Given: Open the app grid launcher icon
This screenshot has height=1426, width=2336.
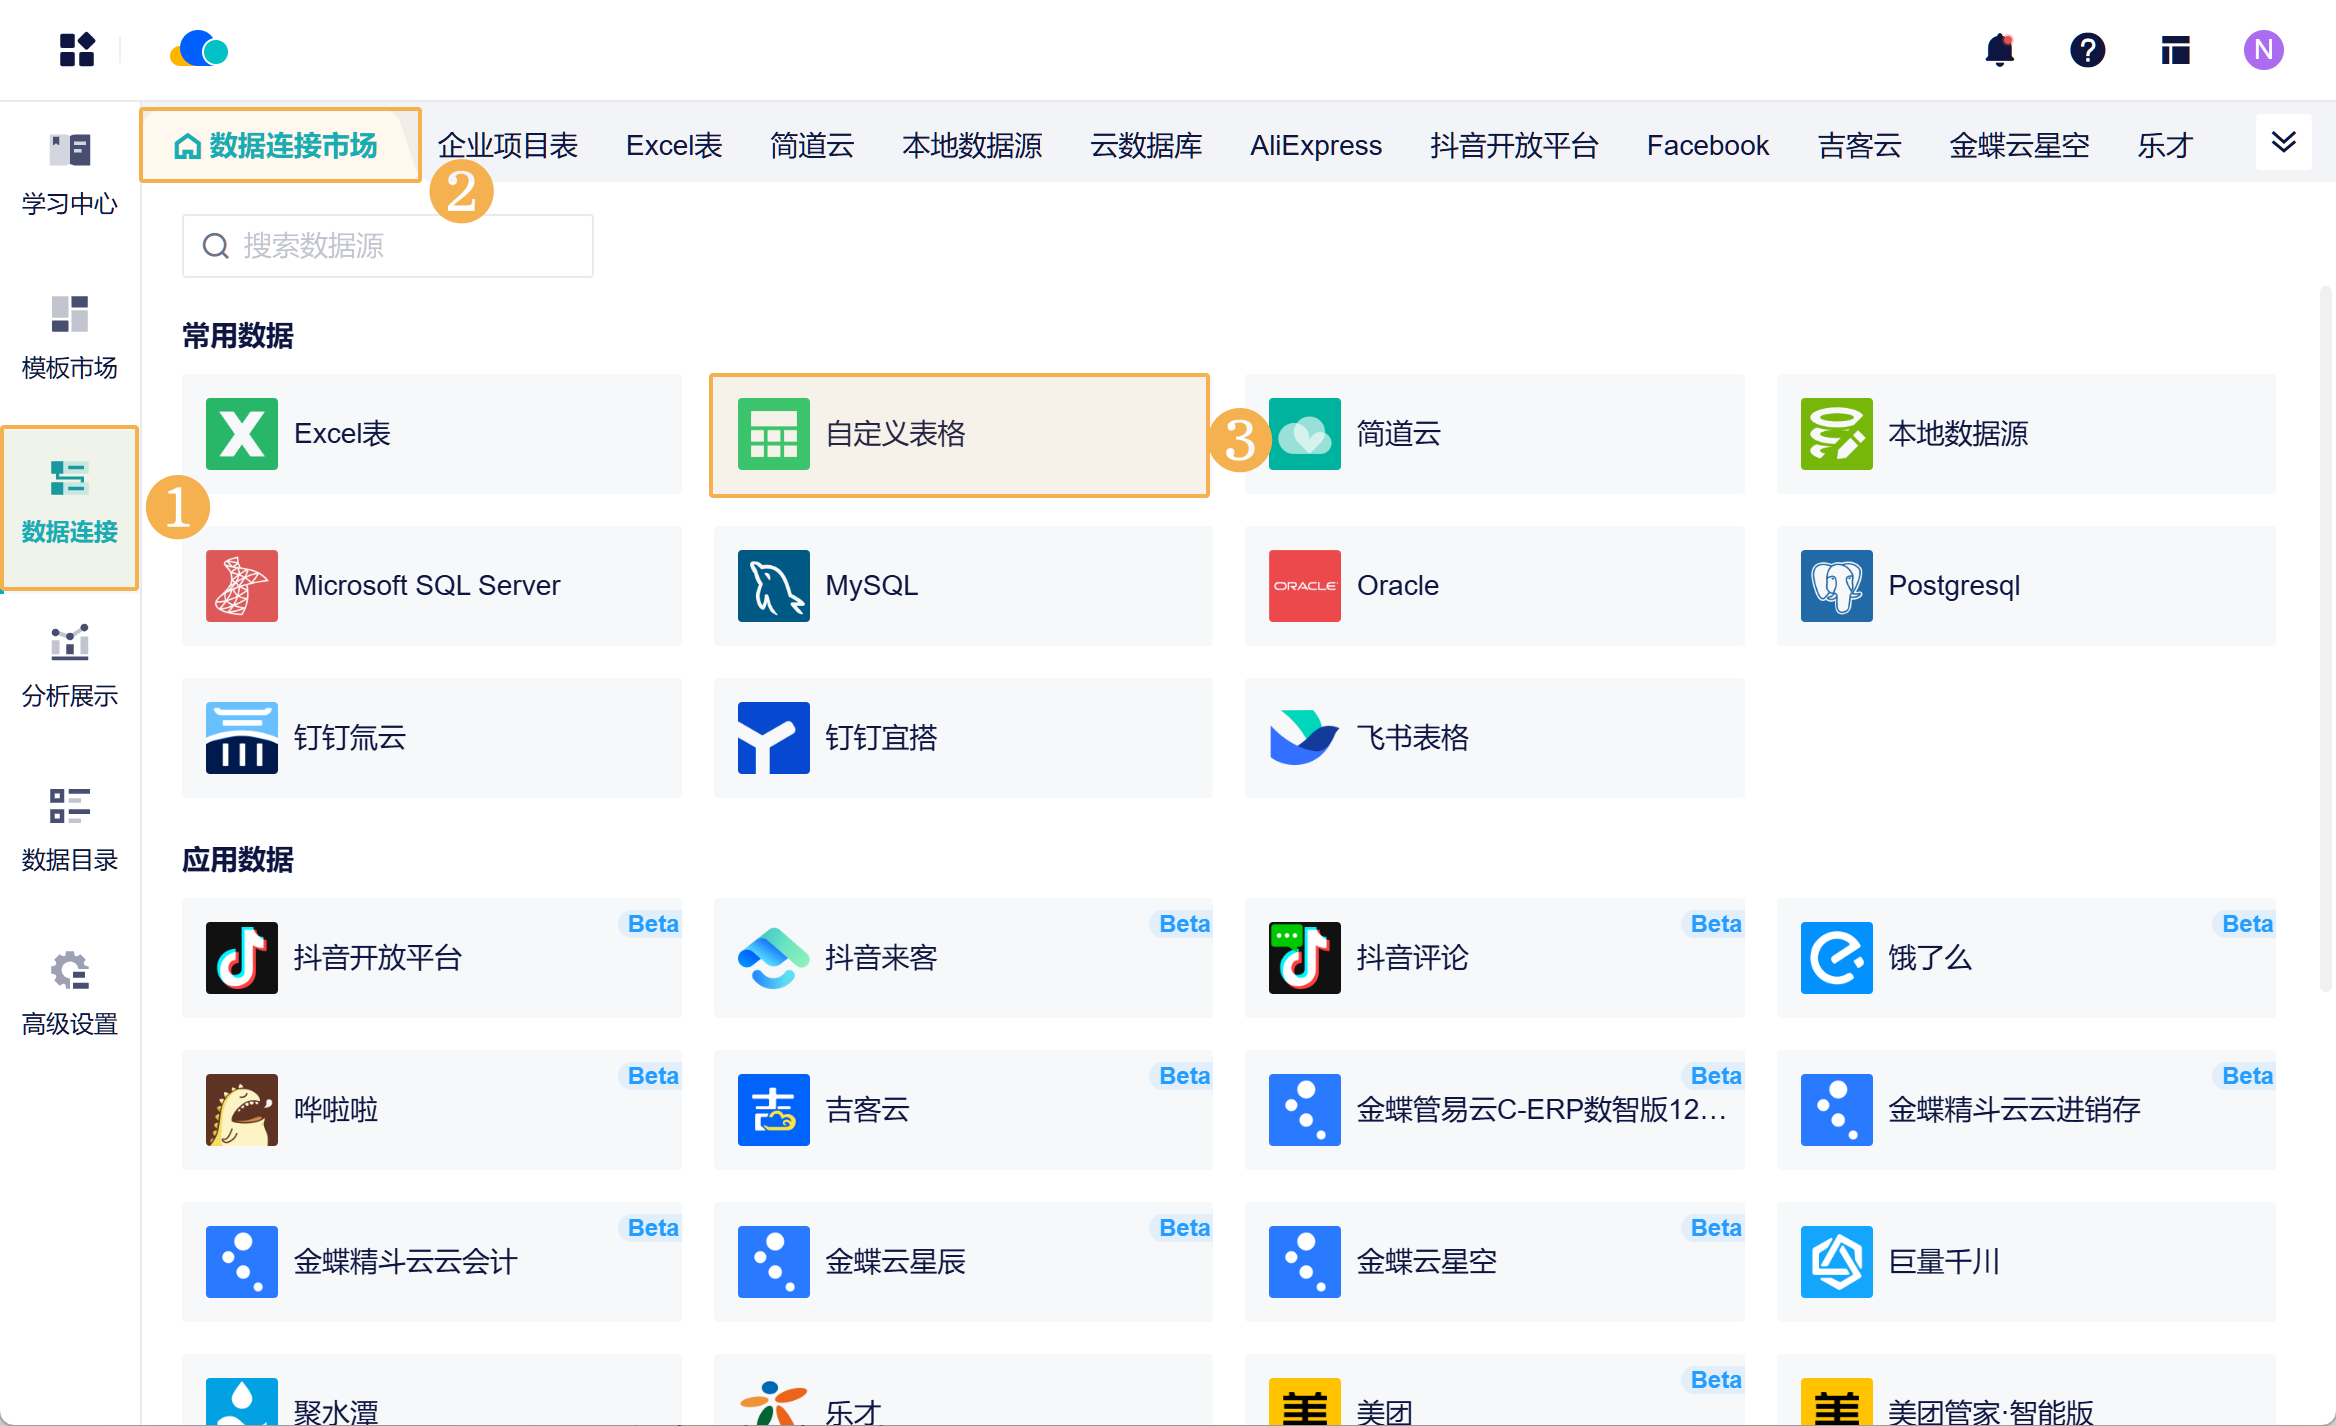Looking at the screenshot, I should [77, 50].
